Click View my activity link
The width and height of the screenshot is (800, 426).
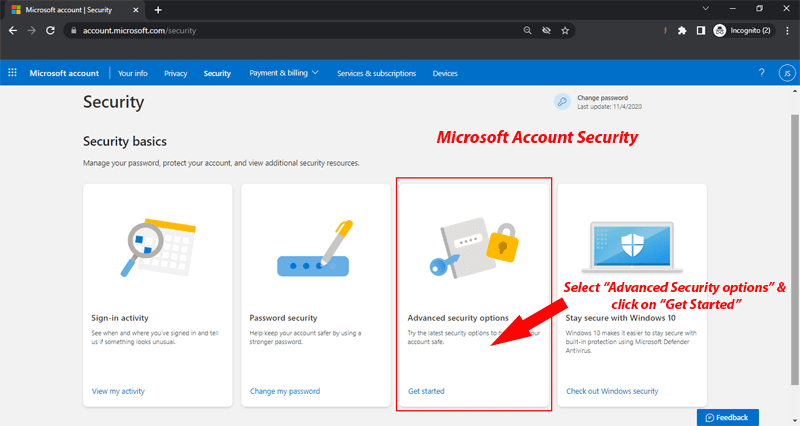pyautogui.click(x=118, y=391)
